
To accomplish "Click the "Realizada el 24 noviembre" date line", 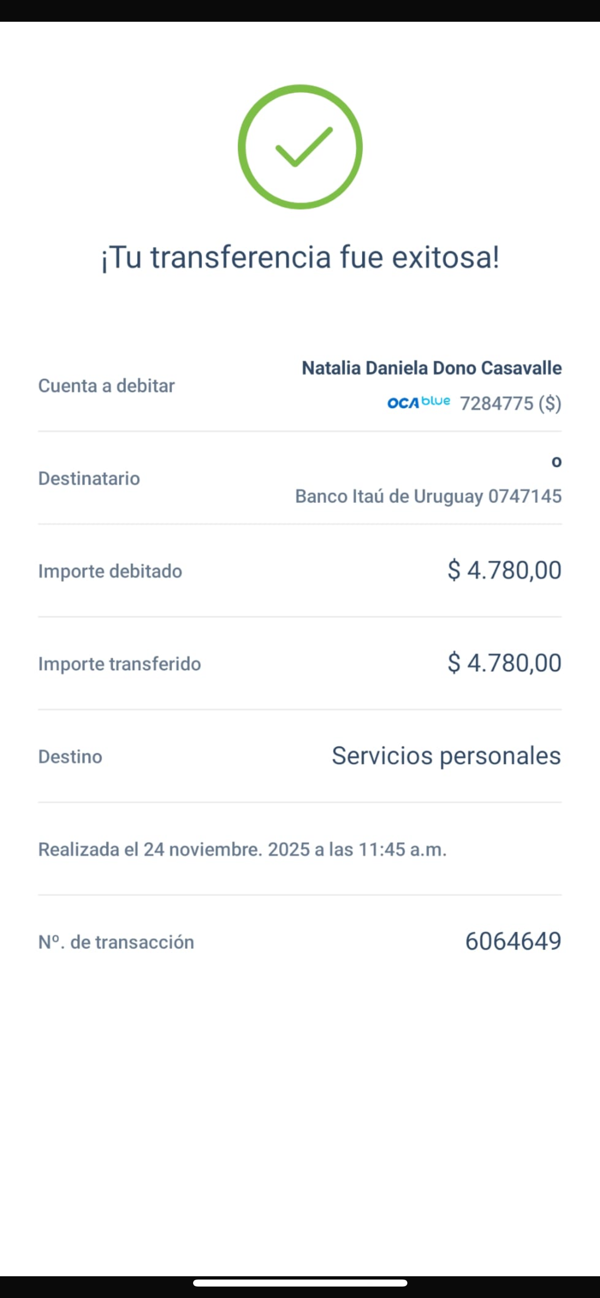I will point(242,850).
